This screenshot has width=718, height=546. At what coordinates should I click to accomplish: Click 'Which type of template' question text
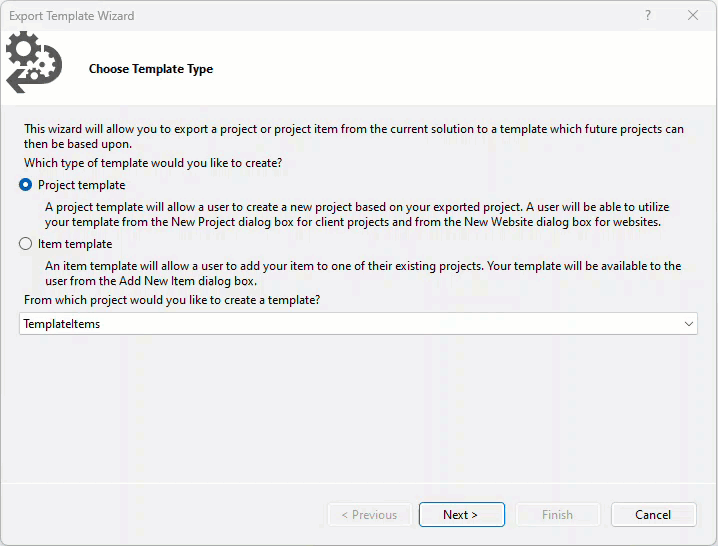(x=153, y=163)
